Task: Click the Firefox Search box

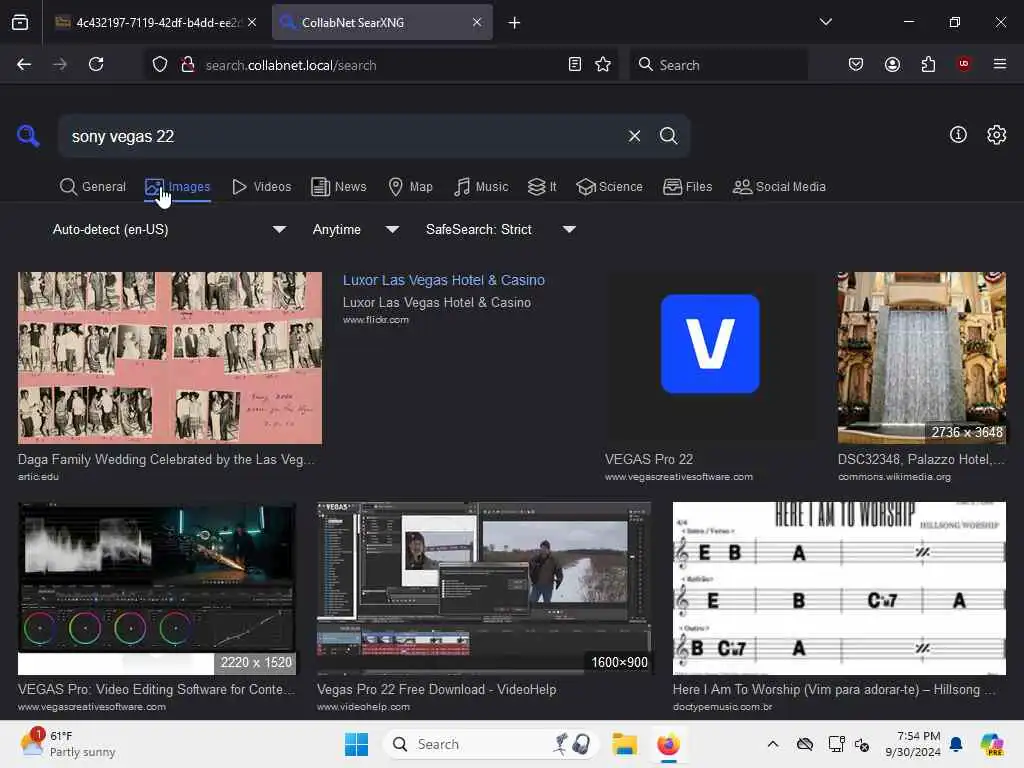Action: pyautogui.click(x=718, y=65)
